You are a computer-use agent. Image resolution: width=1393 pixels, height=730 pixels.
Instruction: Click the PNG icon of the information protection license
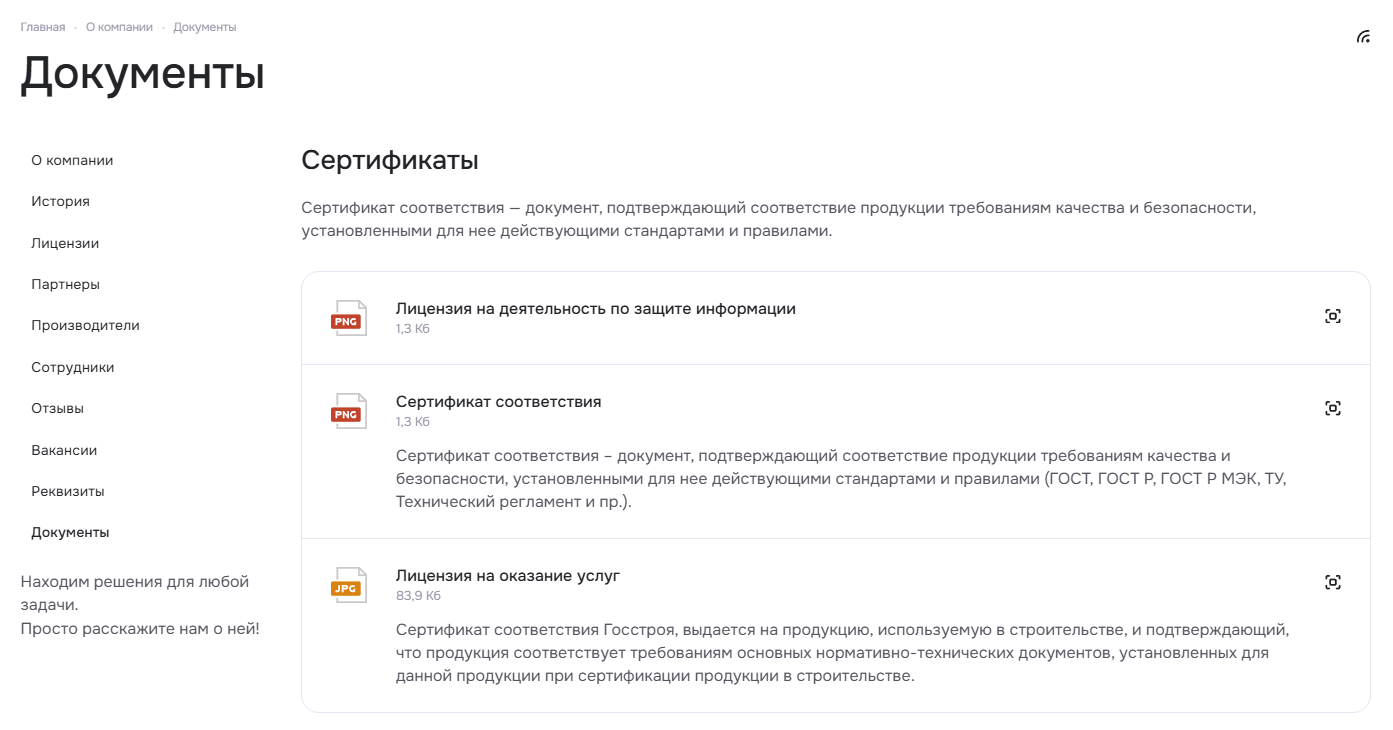tap(349, 318)
